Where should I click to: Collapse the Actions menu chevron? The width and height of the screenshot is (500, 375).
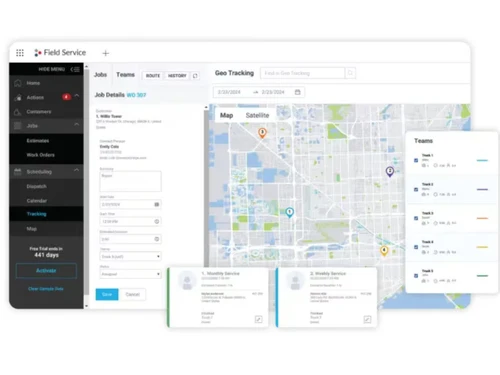77,96
